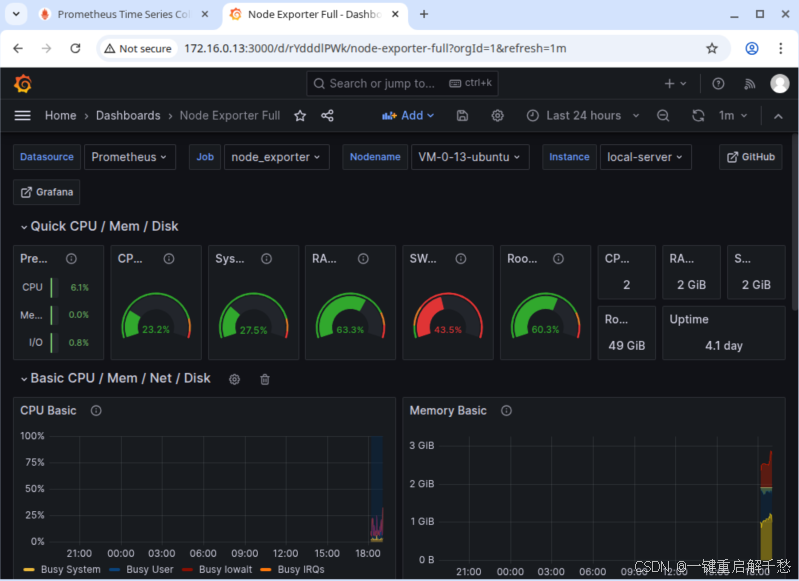Go back in browser history
This screenshot has width=799, height=581.
(18, 48)
